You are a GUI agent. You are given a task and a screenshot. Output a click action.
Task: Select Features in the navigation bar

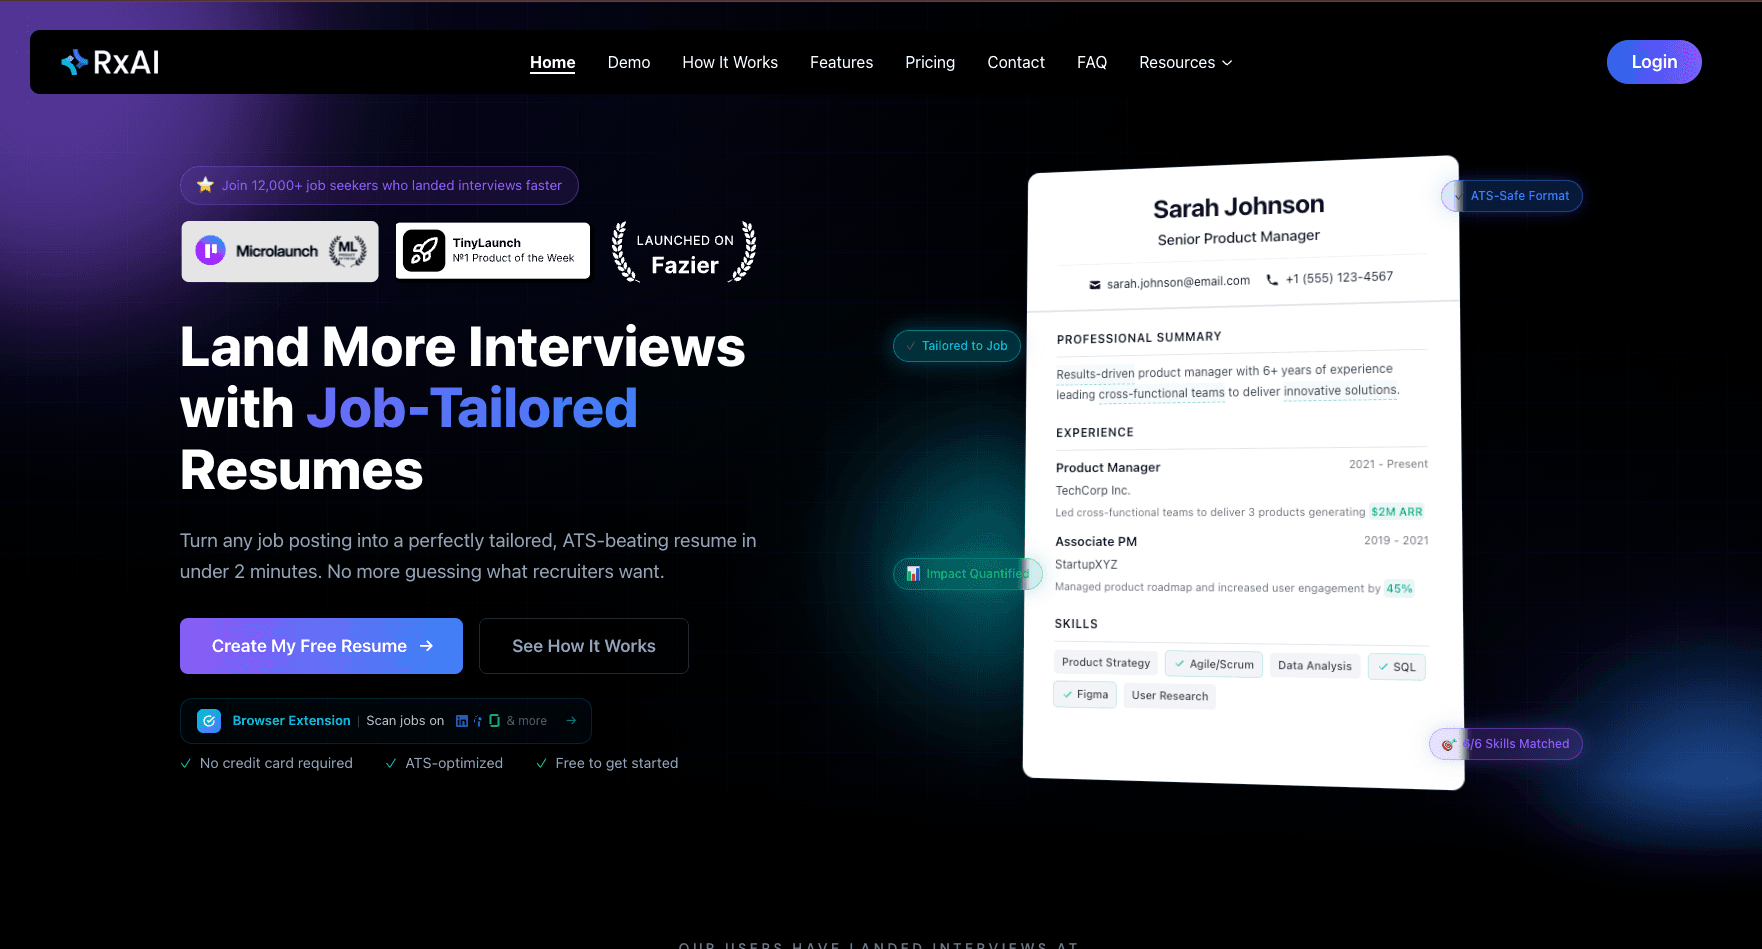tap(841, 62)
